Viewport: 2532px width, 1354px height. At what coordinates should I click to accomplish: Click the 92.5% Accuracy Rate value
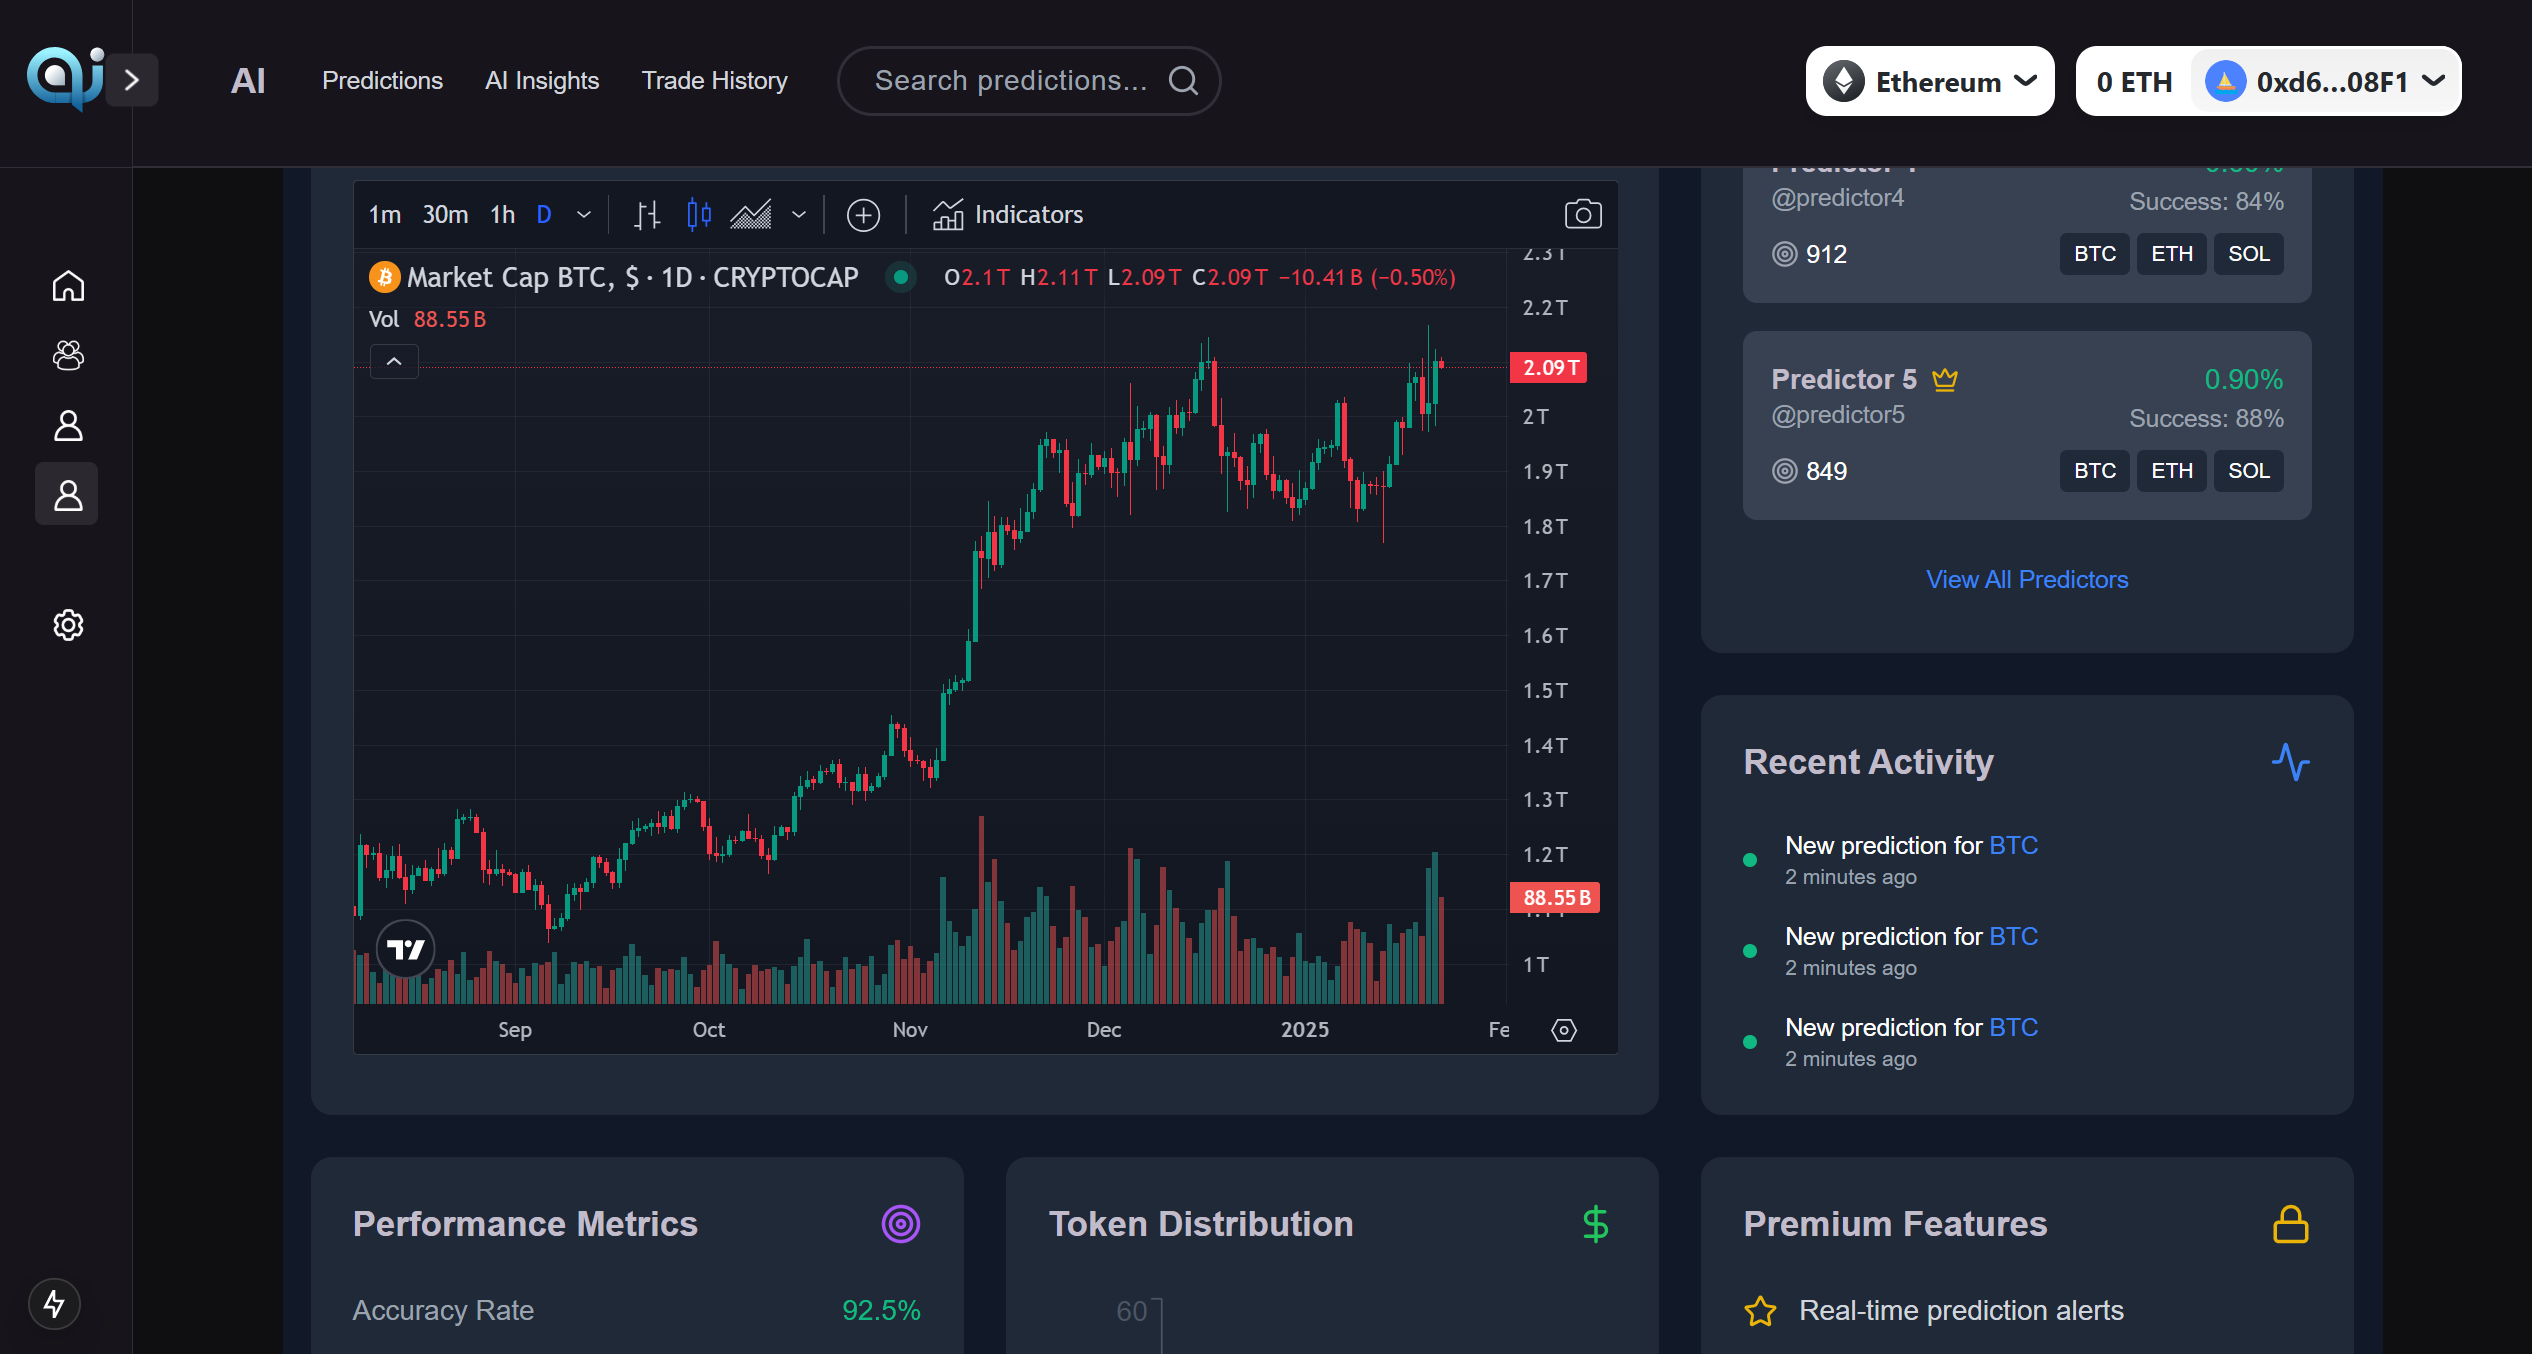881,1311
